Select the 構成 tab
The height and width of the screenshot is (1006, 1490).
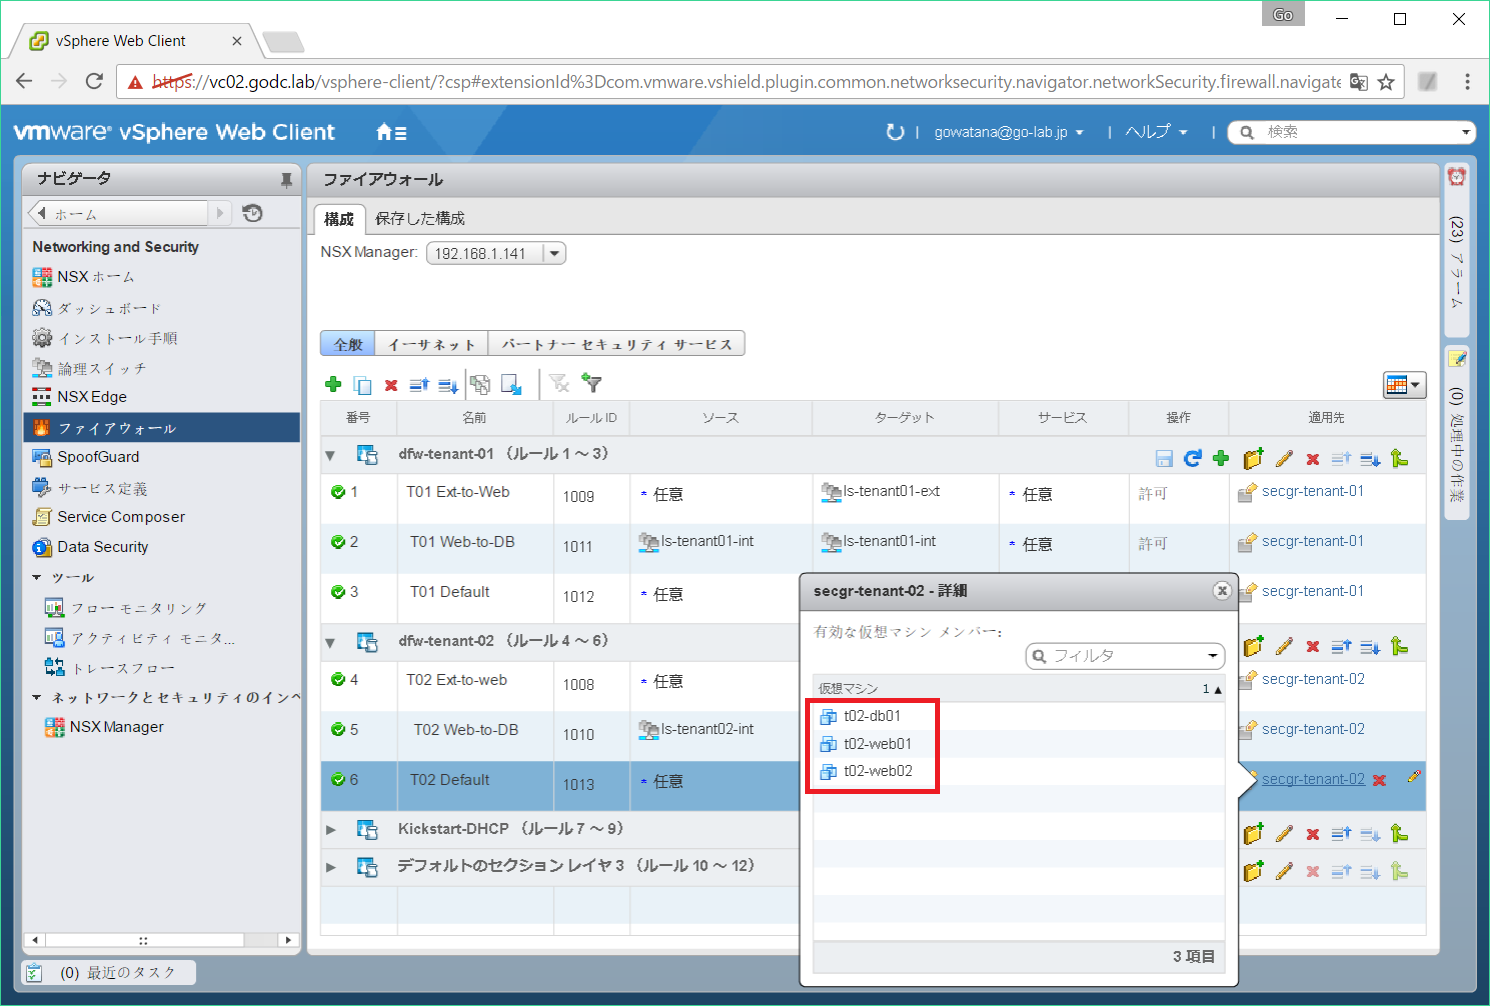[x=339, y=218]
